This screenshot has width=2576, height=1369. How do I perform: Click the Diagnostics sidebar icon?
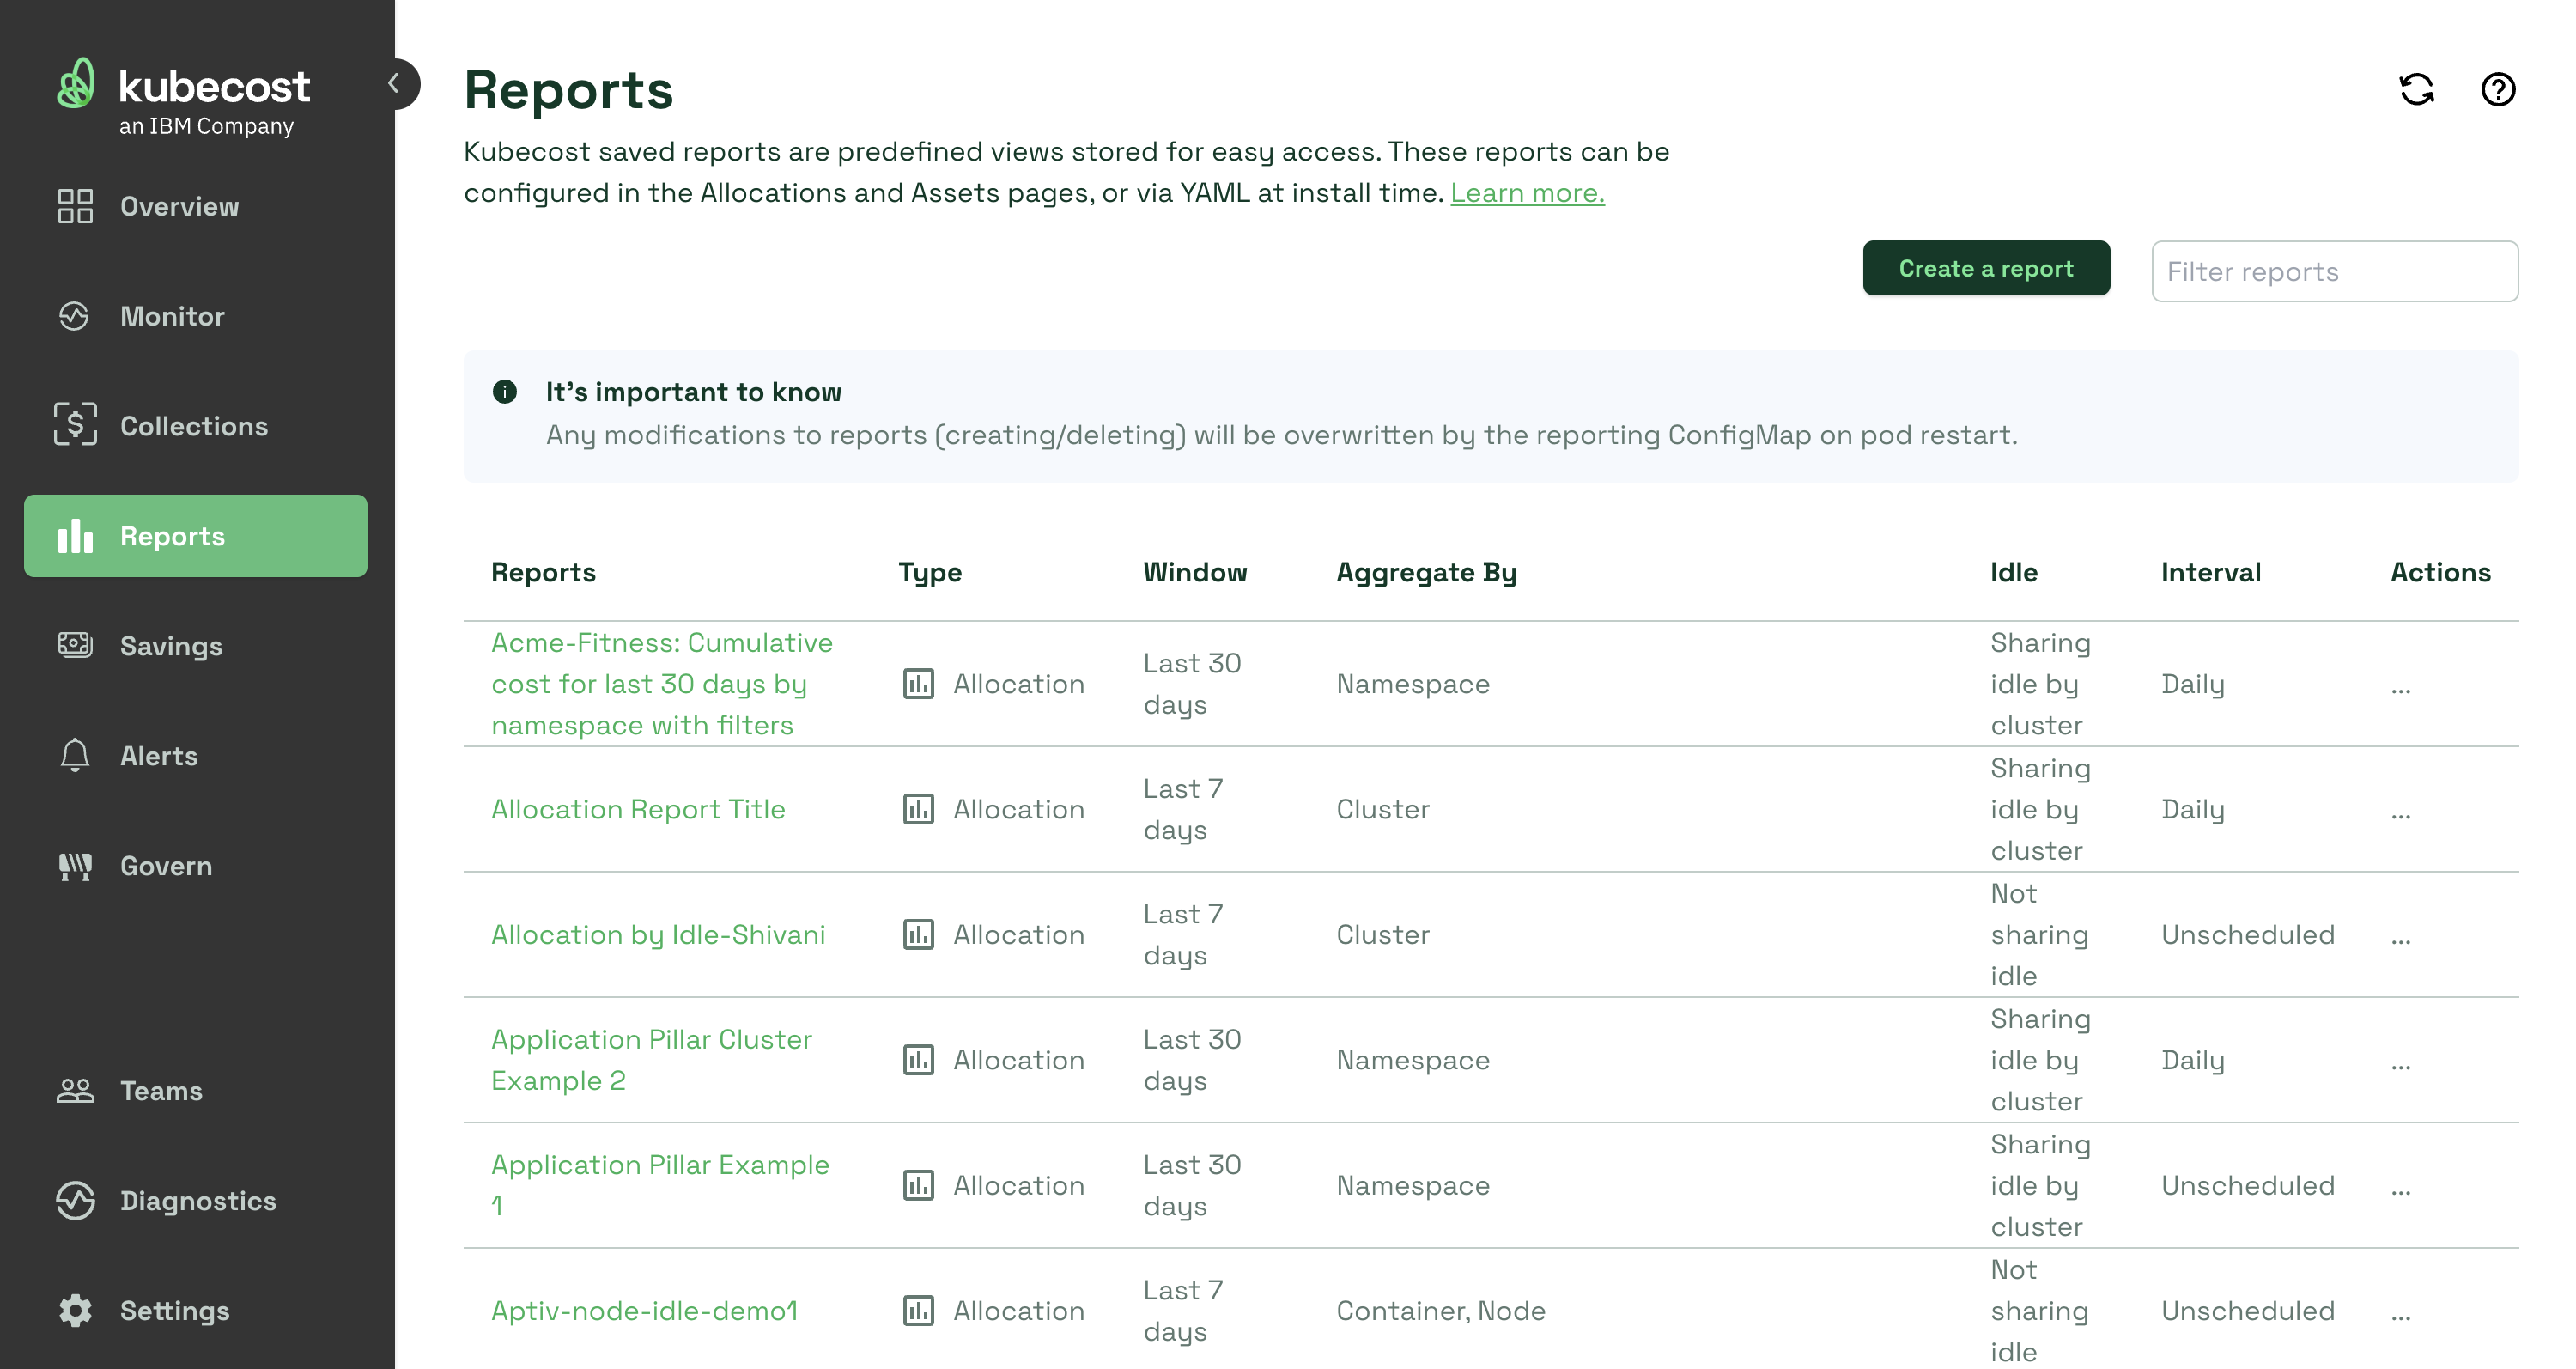point(75,1200)
